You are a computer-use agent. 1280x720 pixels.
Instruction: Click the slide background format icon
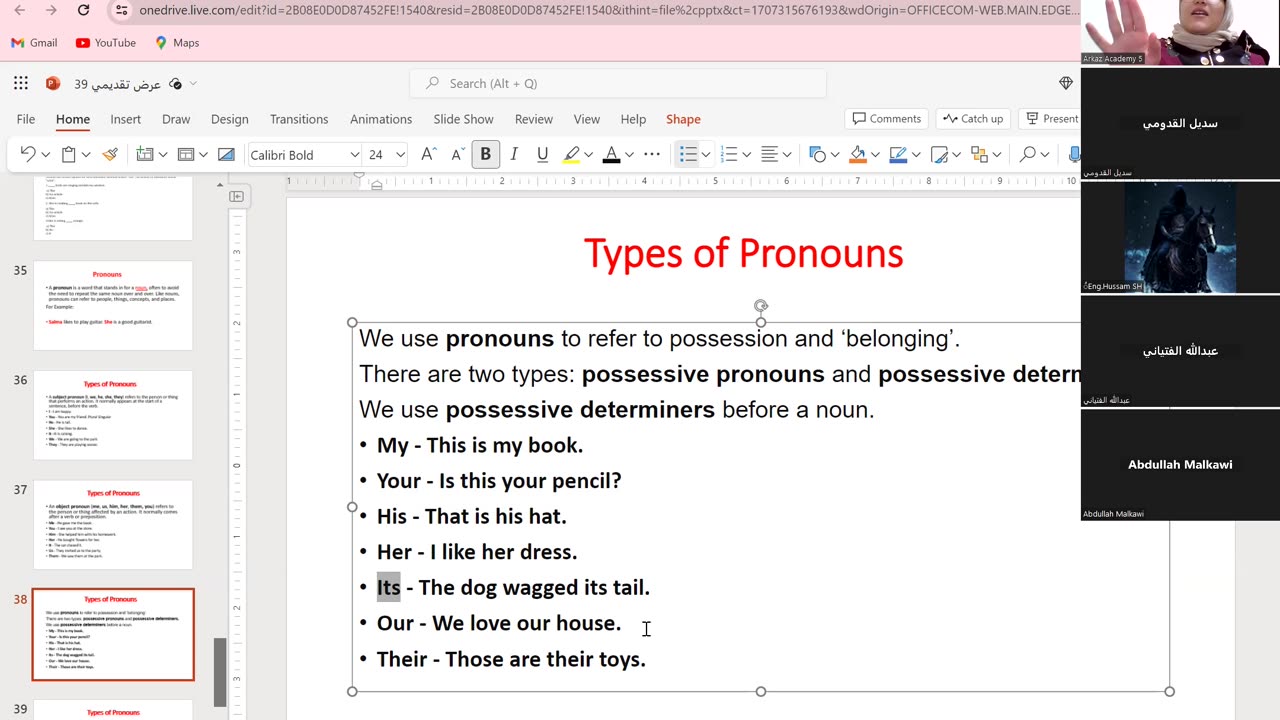point(226,155)
